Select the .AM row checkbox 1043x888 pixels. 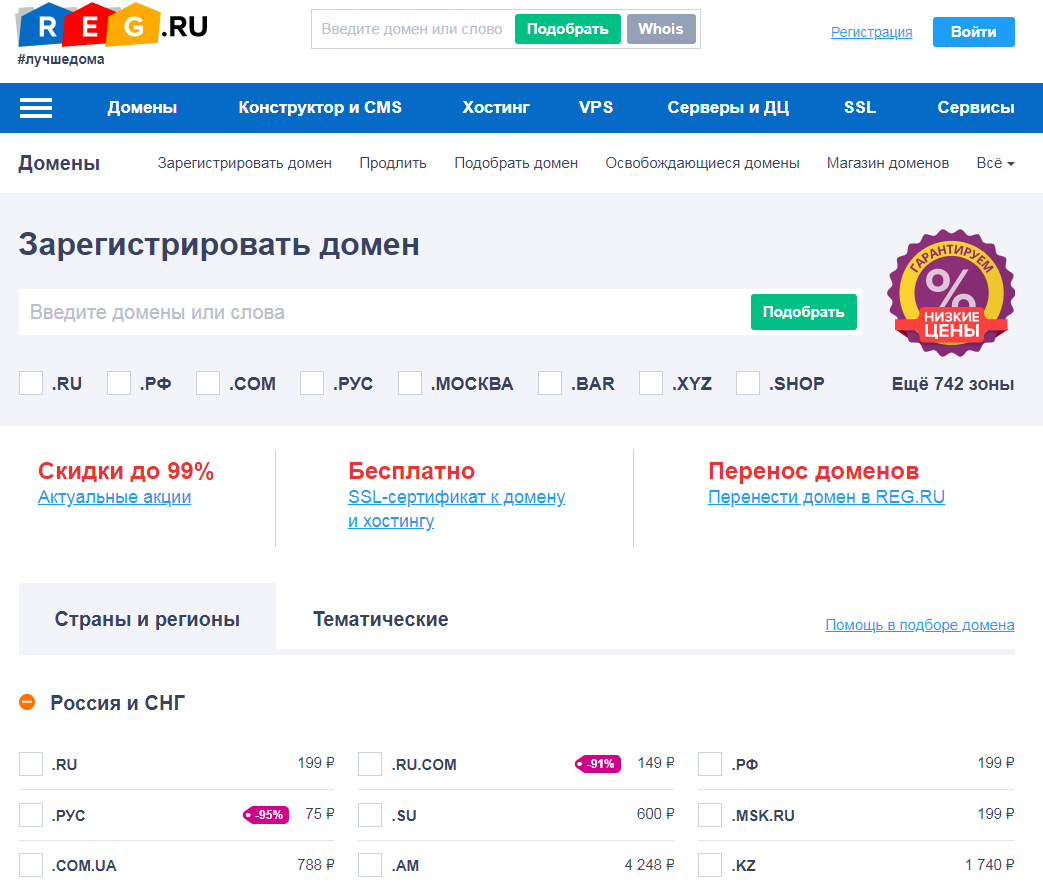point(370,865)
